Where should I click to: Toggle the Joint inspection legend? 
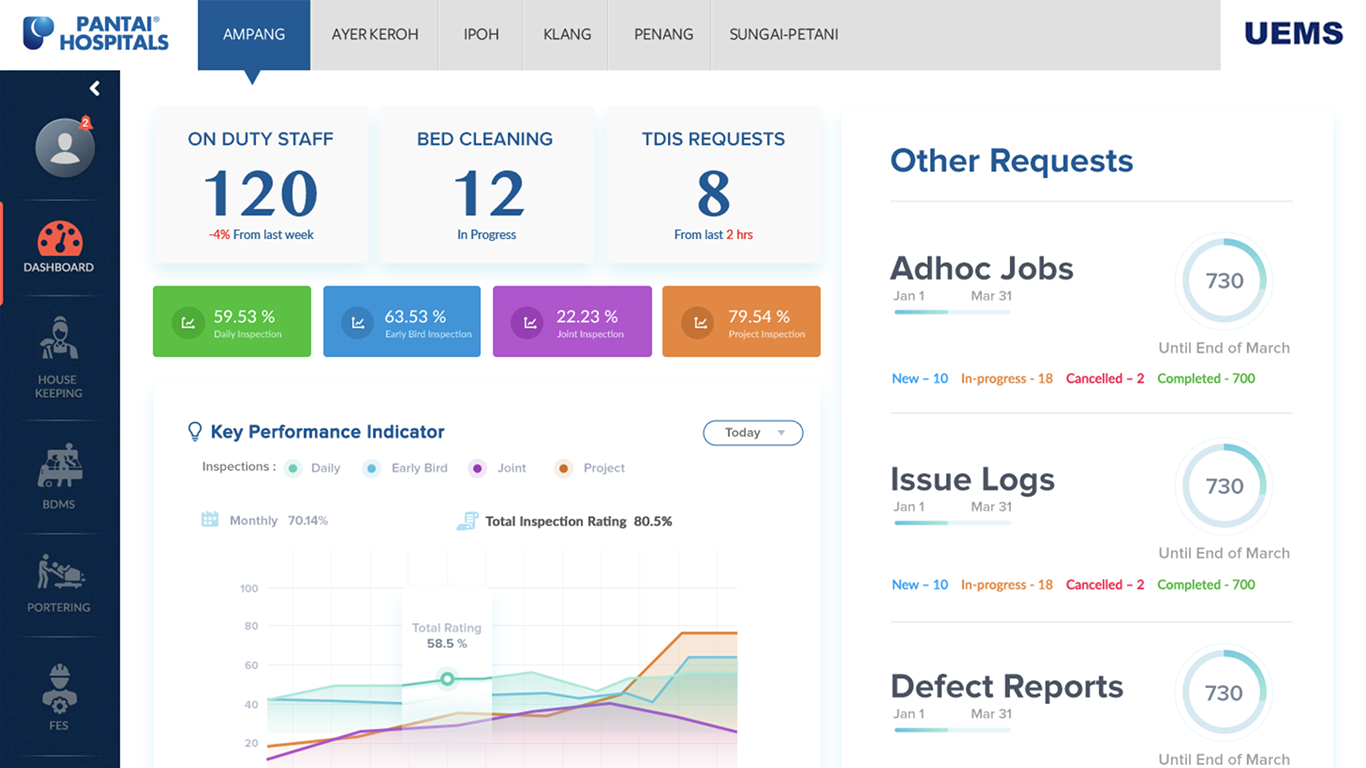click(478, 468)
